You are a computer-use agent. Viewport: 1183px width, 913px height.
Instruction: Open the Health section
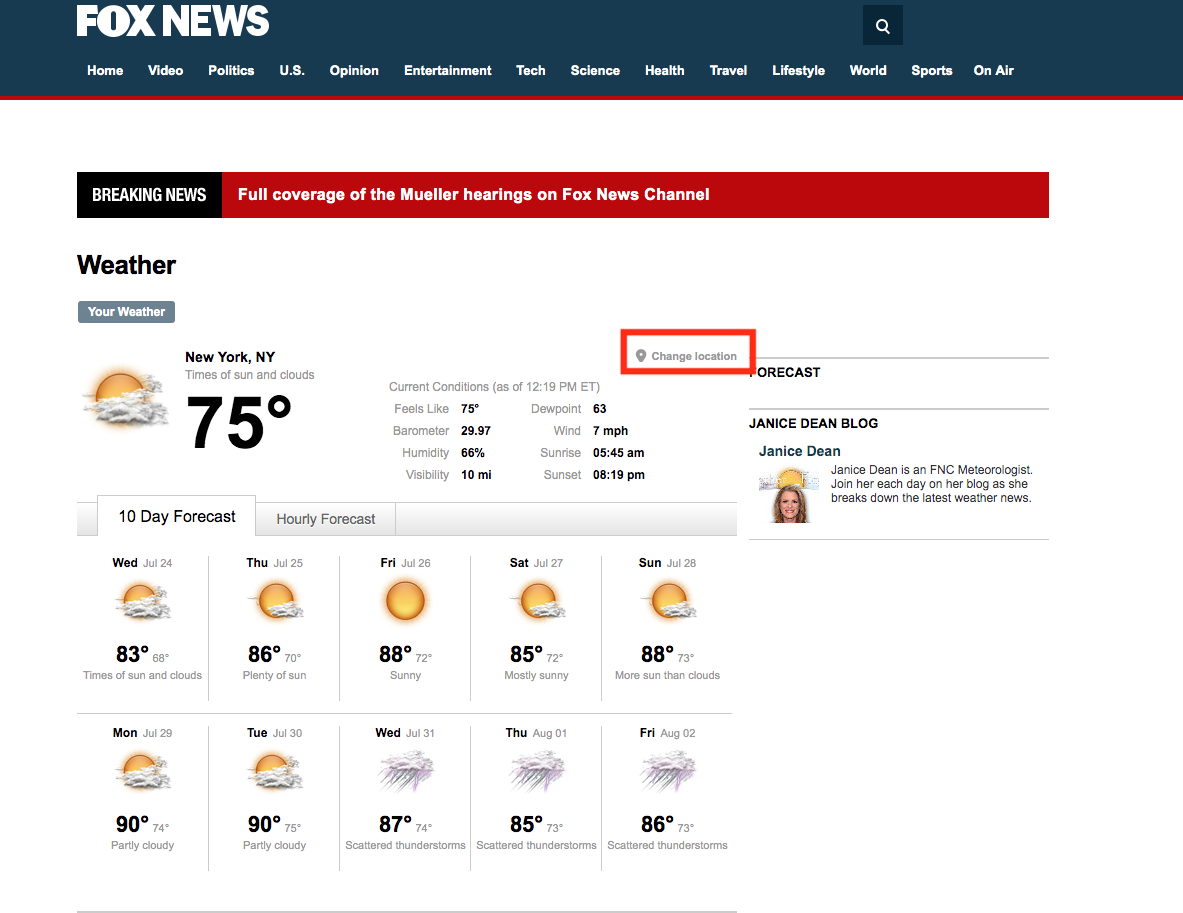pos(665,70)
